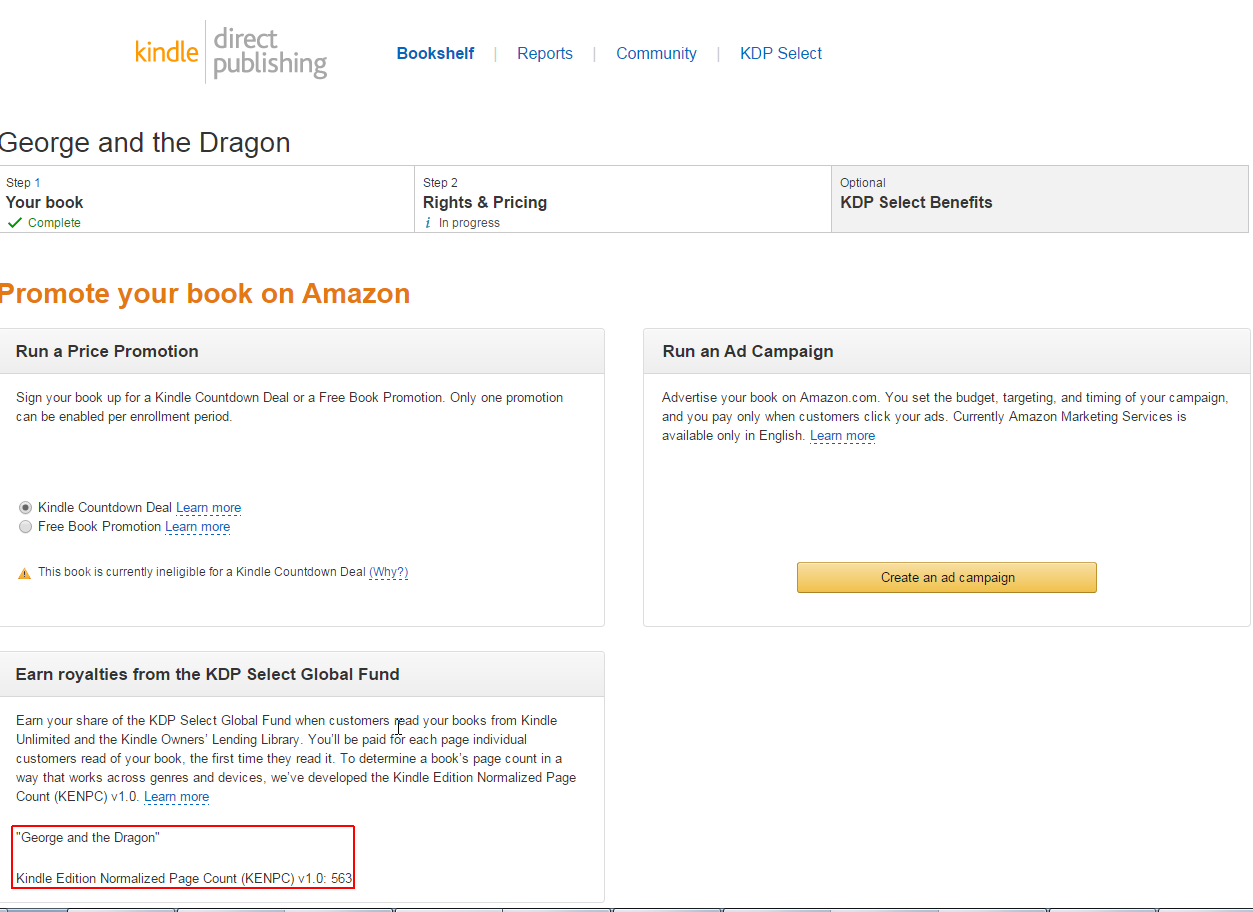This screenshot has height=912, width=1253.
Task: Click Learn more in the Ad Campaign panel
Action: (x=842, y=436)
